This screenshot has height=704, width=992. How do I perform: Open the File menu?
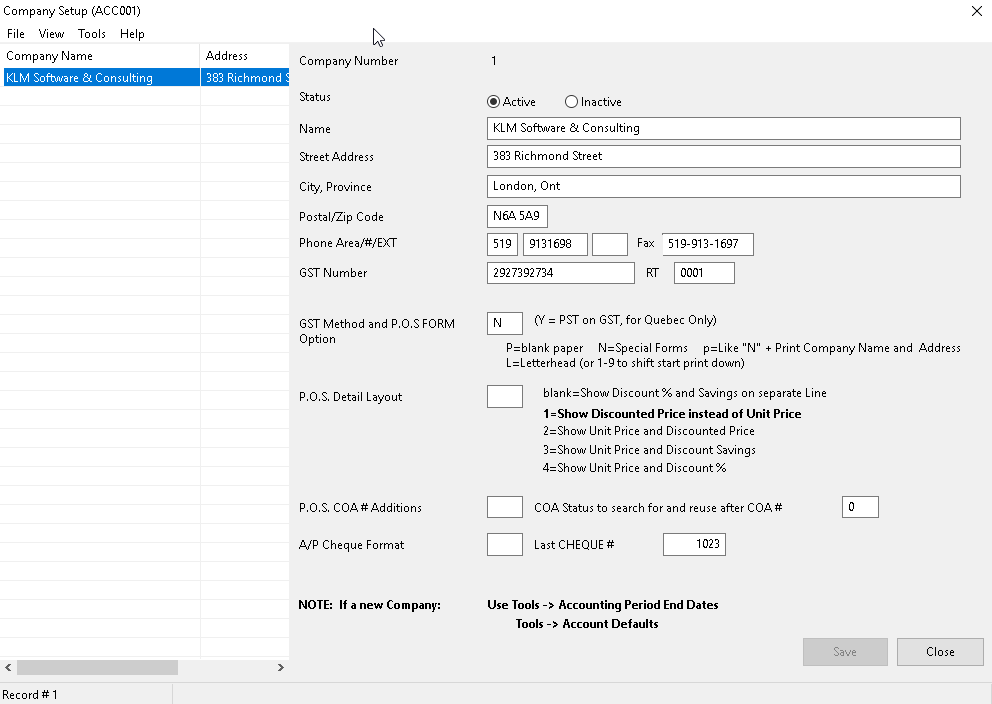(16, 34)
